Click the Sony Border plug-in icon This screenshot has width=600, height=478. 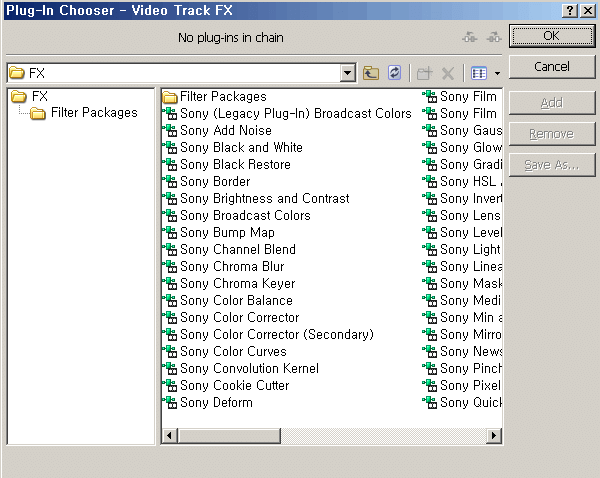click(170, 181)
